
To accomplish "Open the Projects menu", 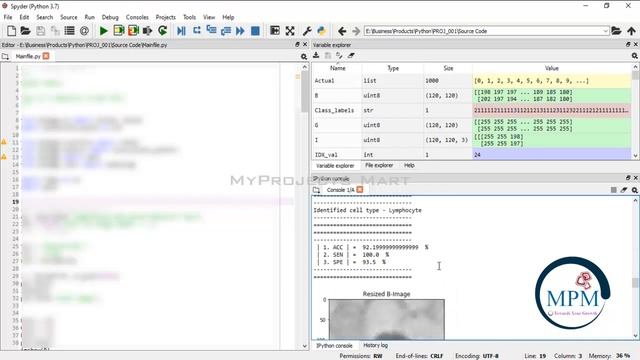I will [165, 17].
